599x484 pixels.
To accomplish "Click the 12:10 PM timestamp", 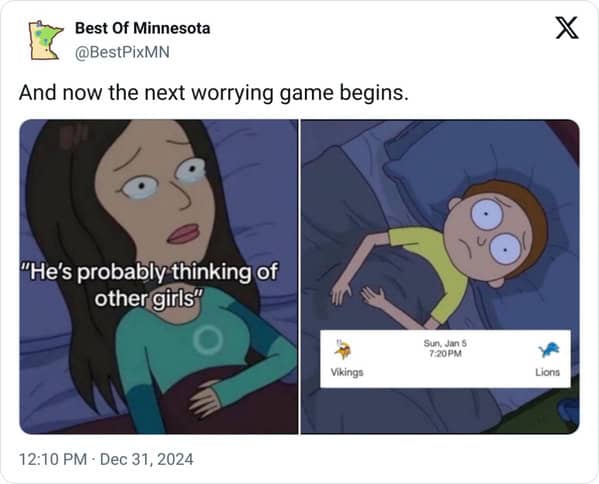I will [53, 459].
